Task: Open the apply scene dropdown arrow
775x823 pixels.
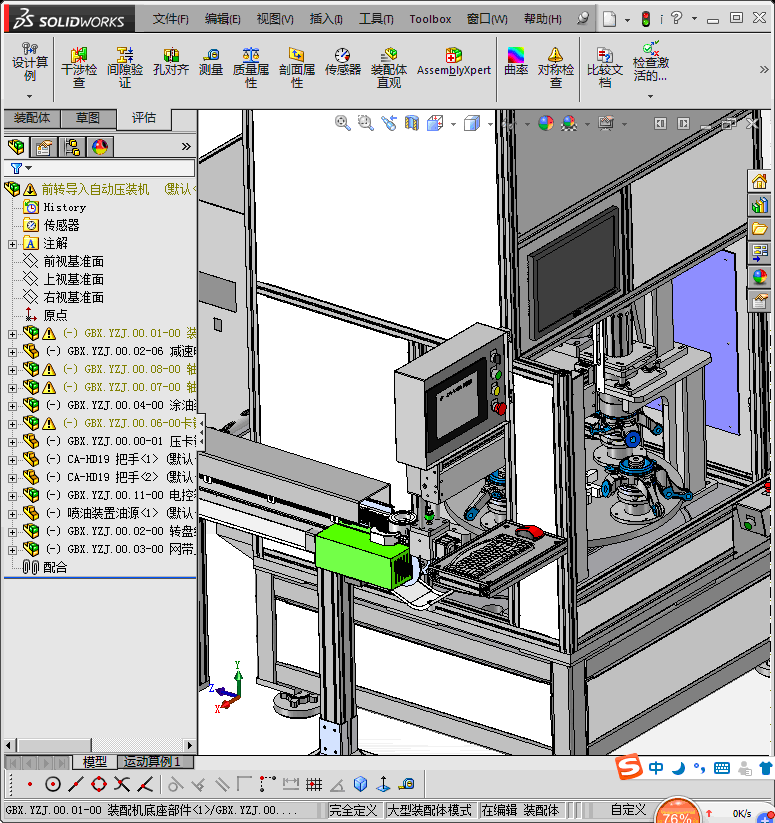Action: click(587, 124)
